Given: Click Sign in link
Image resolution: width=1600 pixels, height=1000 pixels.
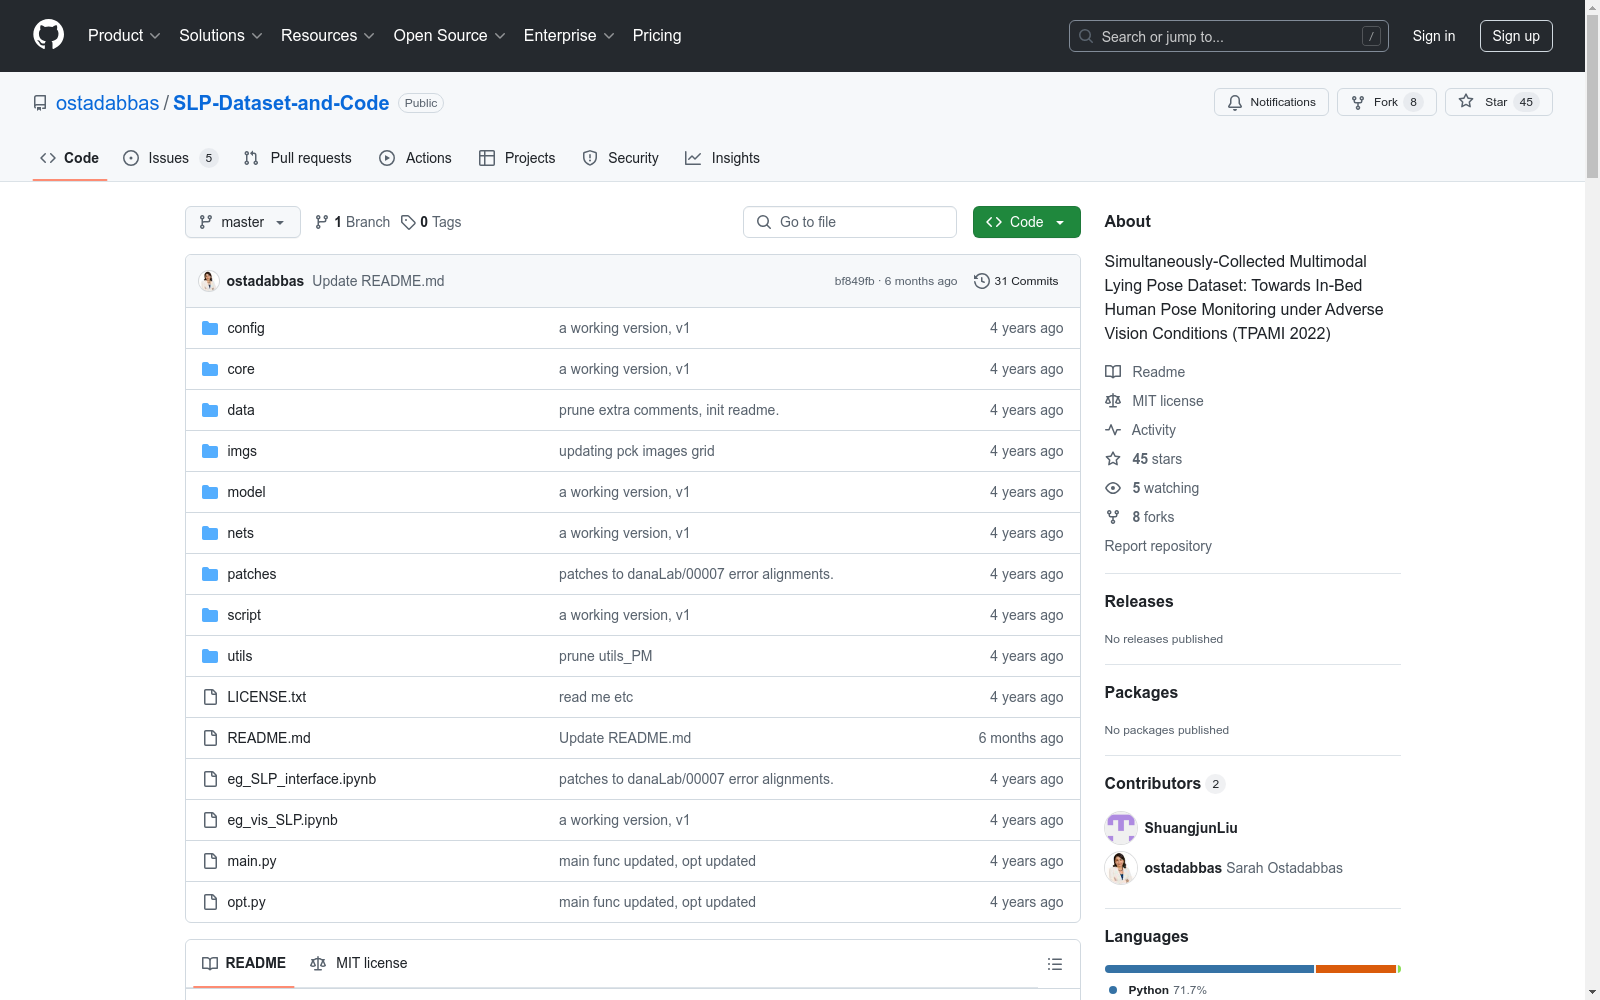Looking at the screenshot, I should (1434, 36).
